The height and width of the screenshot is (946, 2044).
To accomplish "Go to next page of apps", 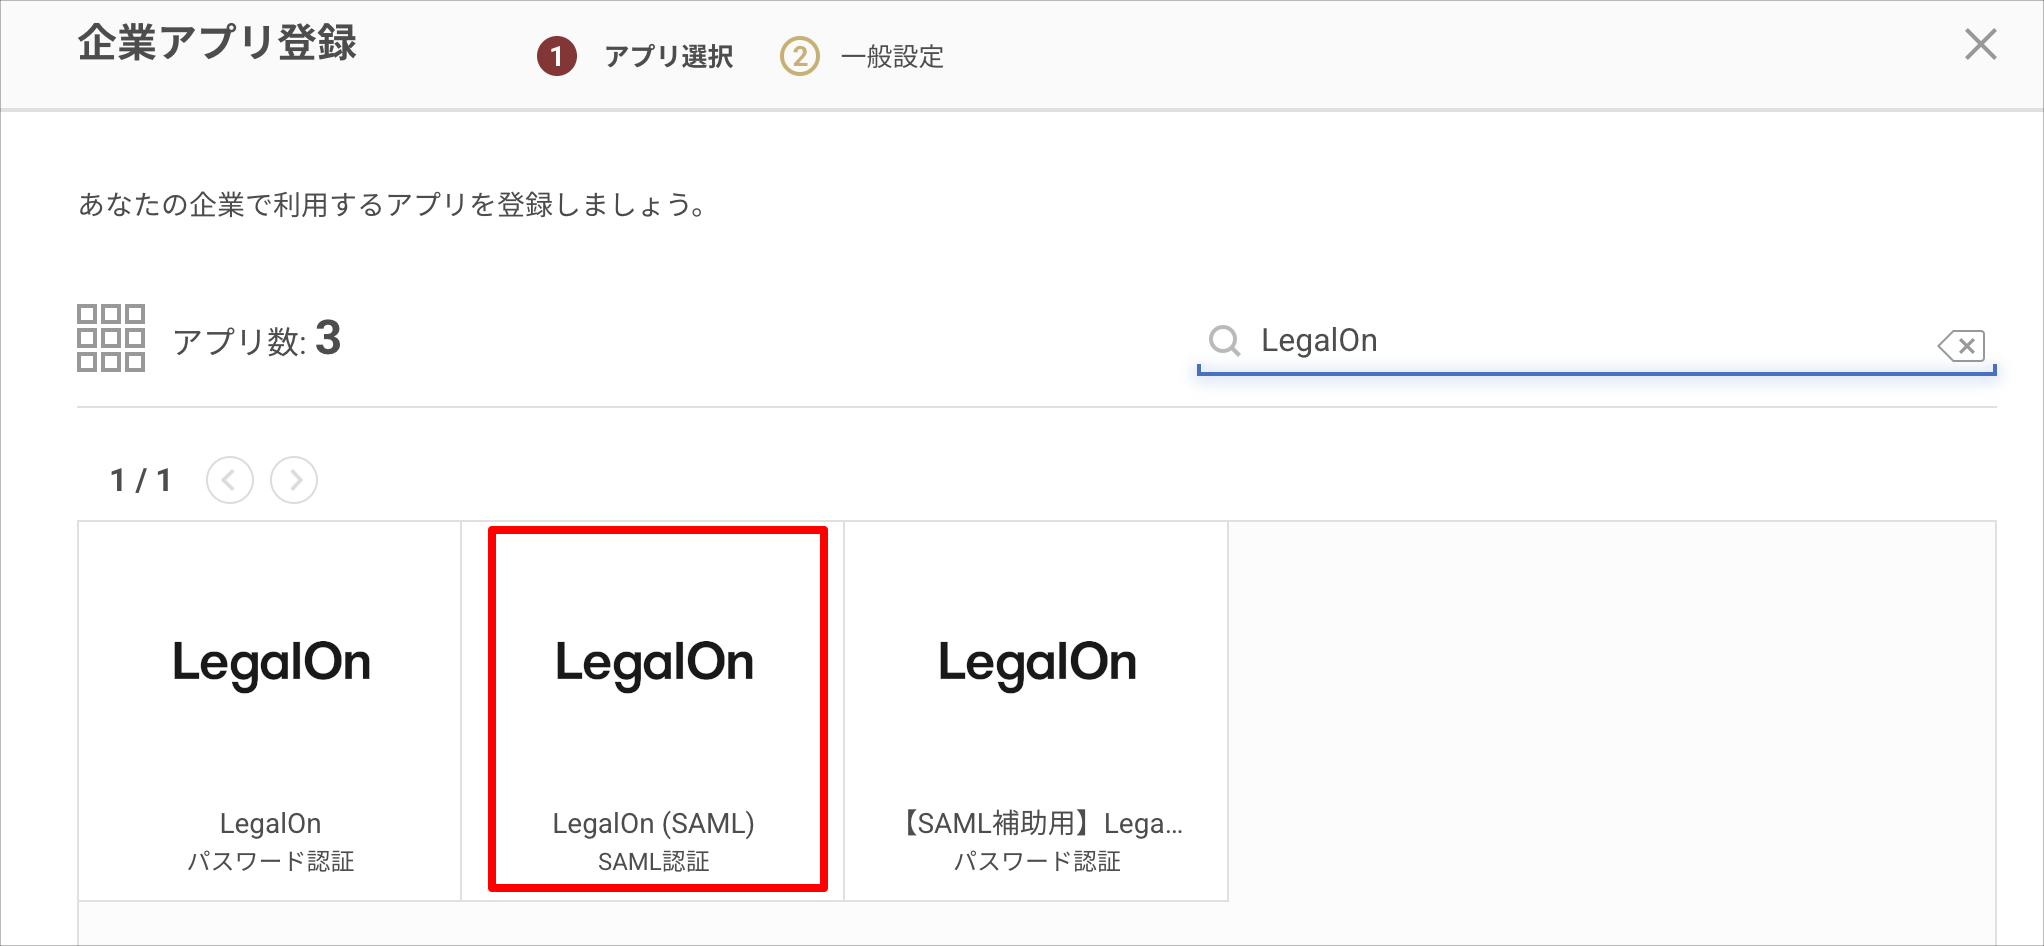I will (x=294, y=480).
